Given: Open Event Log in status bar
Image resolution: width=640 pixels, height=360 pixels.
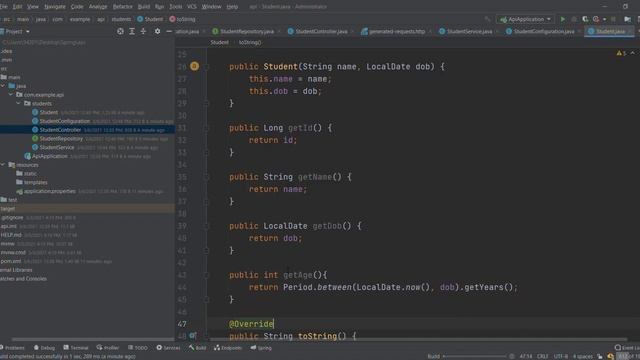Looking at the screenshot, I should click(628, 348).
